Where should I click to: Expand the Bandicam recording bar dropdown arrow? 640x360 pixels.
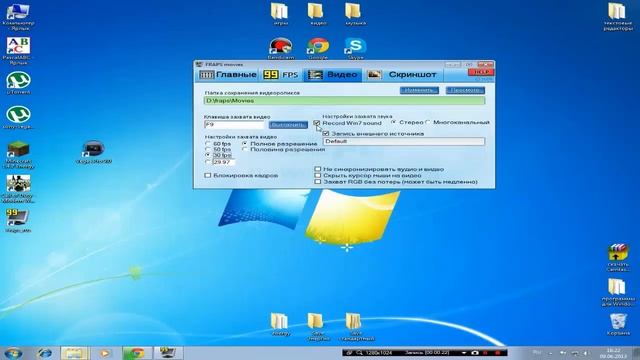464,353
